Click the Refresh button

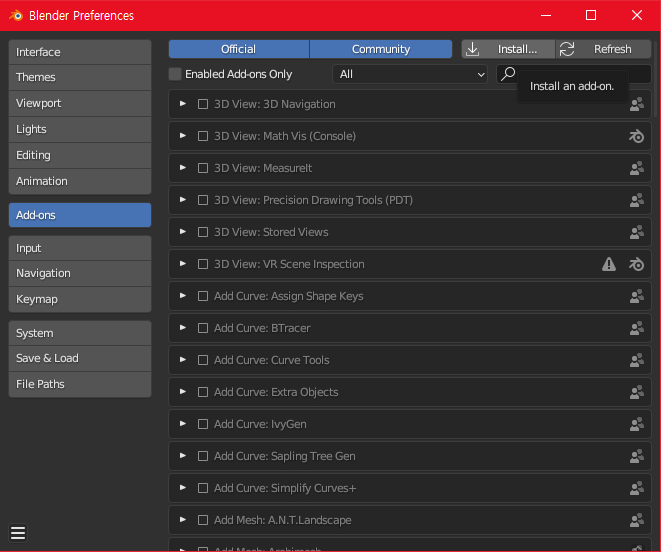pos(604,49)
